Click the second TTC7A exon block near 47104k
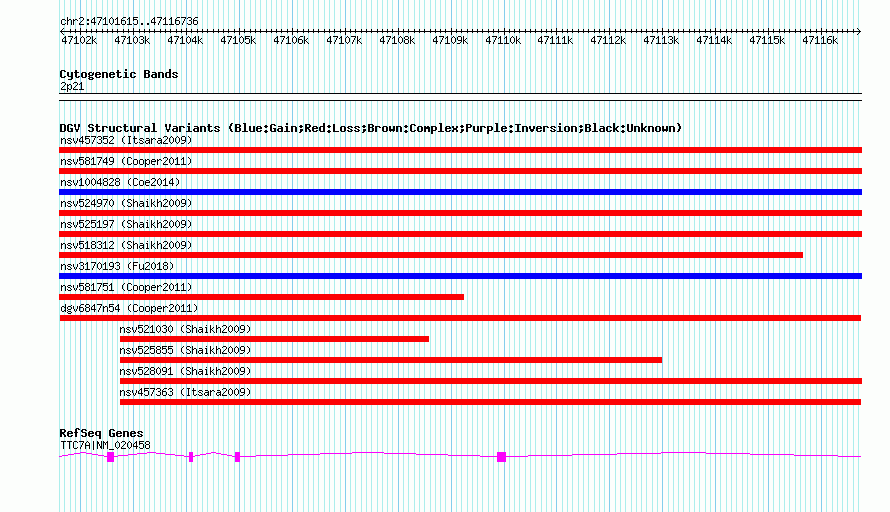The width and height of the screenshot is (890, 512). (191, 457)
